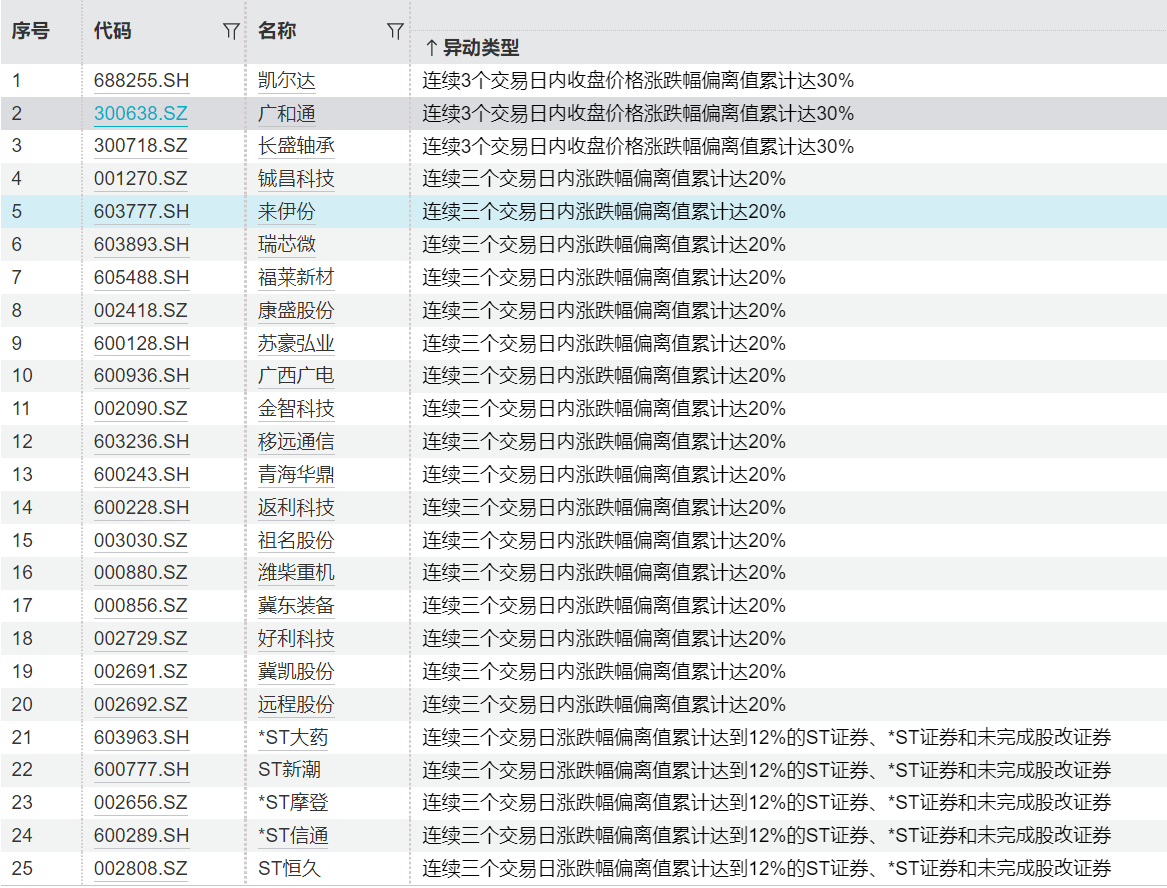Viewport: 1167px width, 888px height.
Task: Select stock name *ST摩登
Action: click(x=293, y=802)
